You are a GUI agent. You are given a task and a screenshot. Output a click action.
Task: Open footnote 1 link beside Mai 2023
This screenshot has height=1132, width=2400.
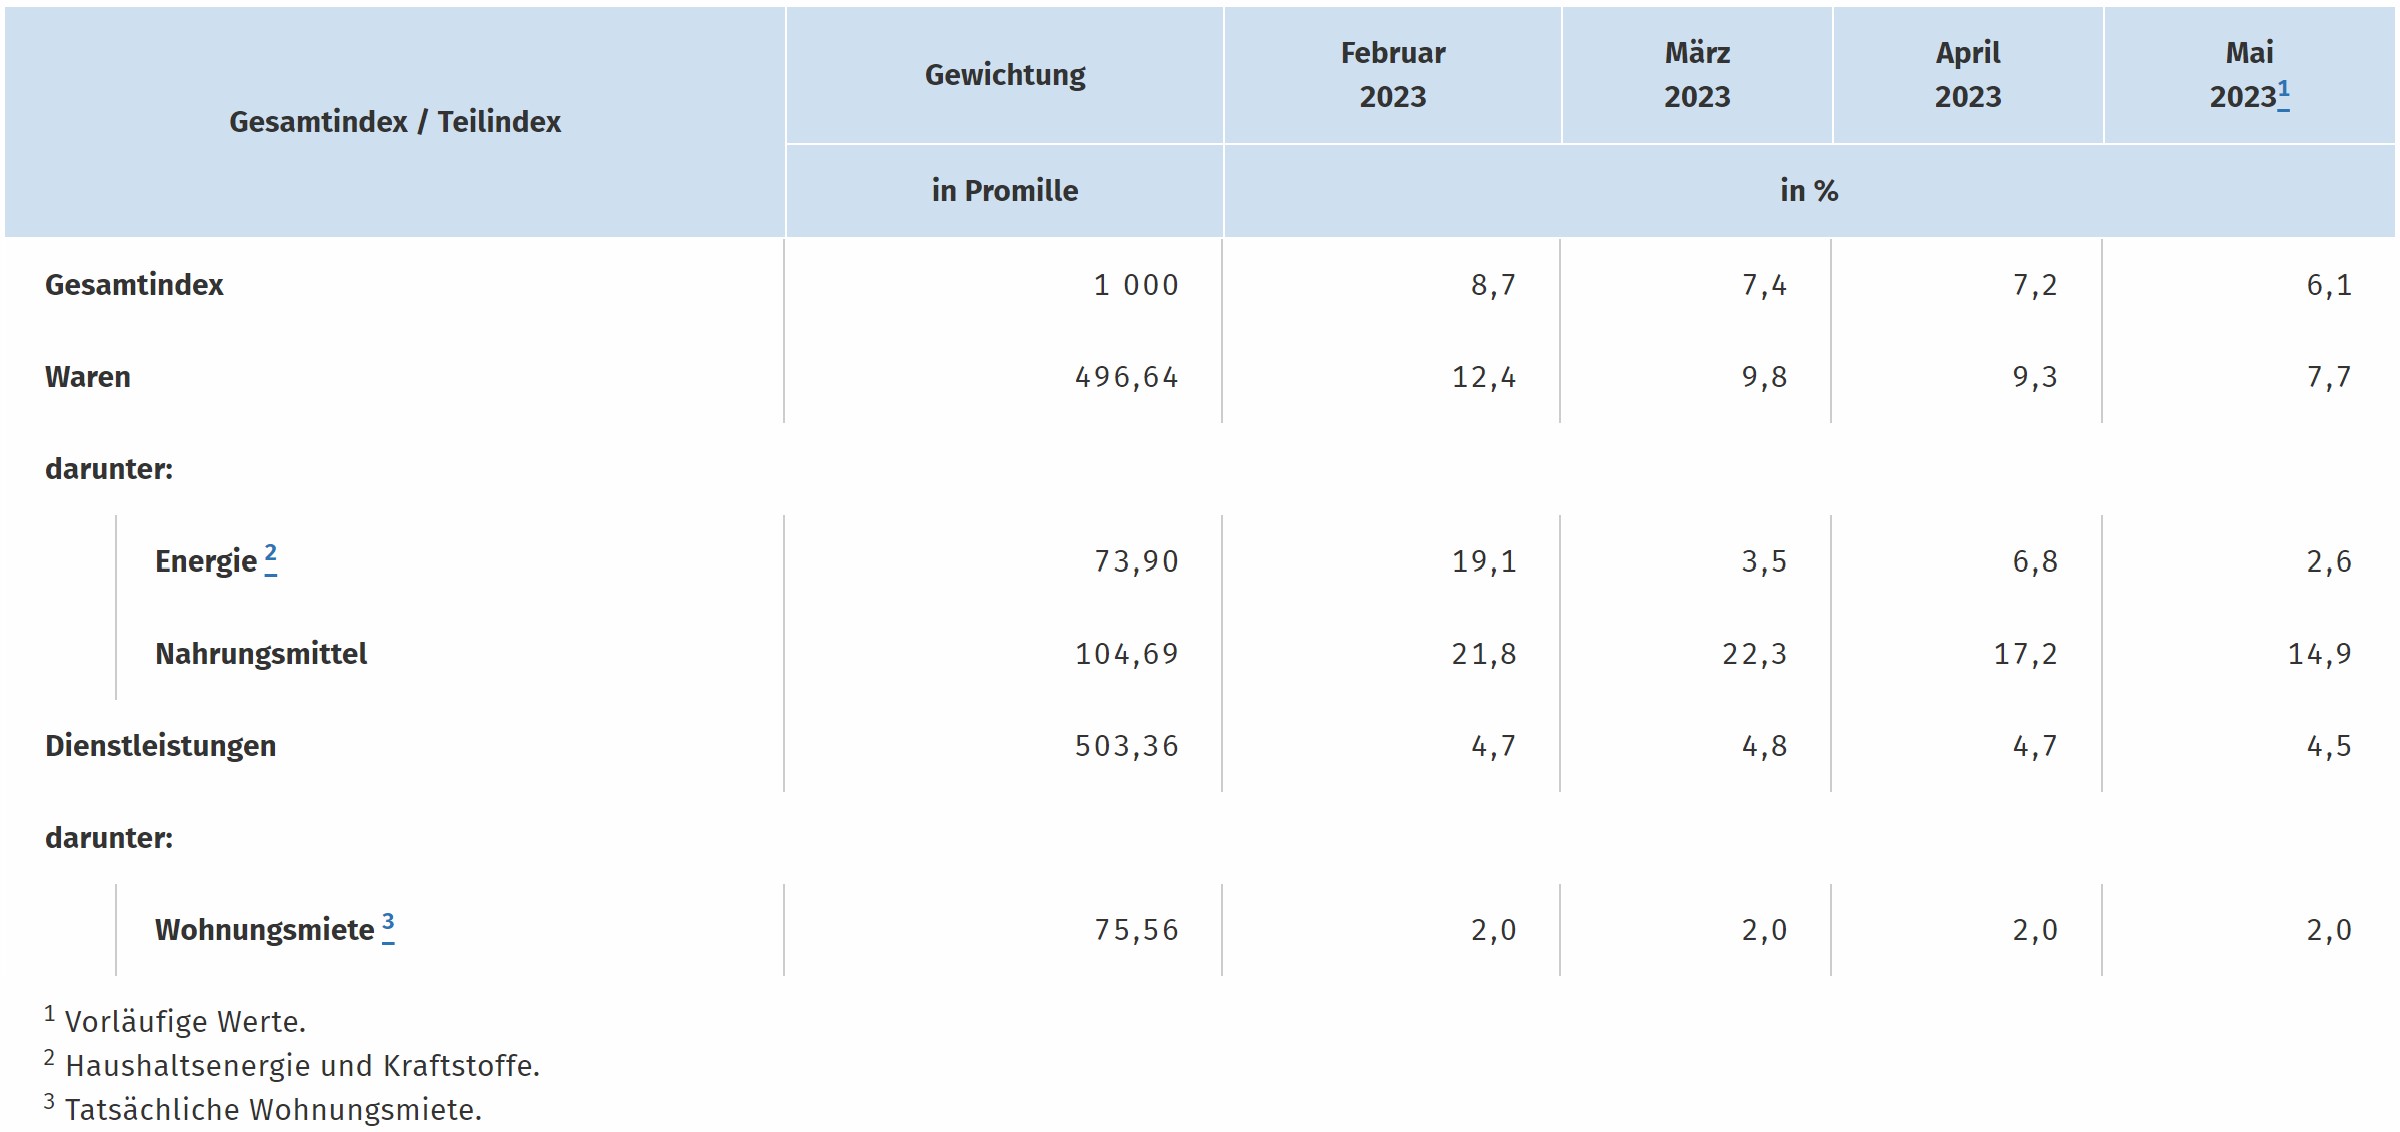(2283, 93)
